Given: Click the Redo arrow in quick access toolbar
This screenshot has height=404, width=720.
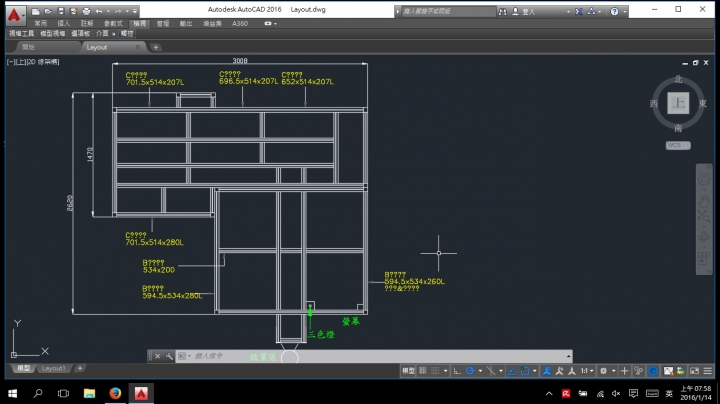Looking at the screenshot, I should coord(118,11).
